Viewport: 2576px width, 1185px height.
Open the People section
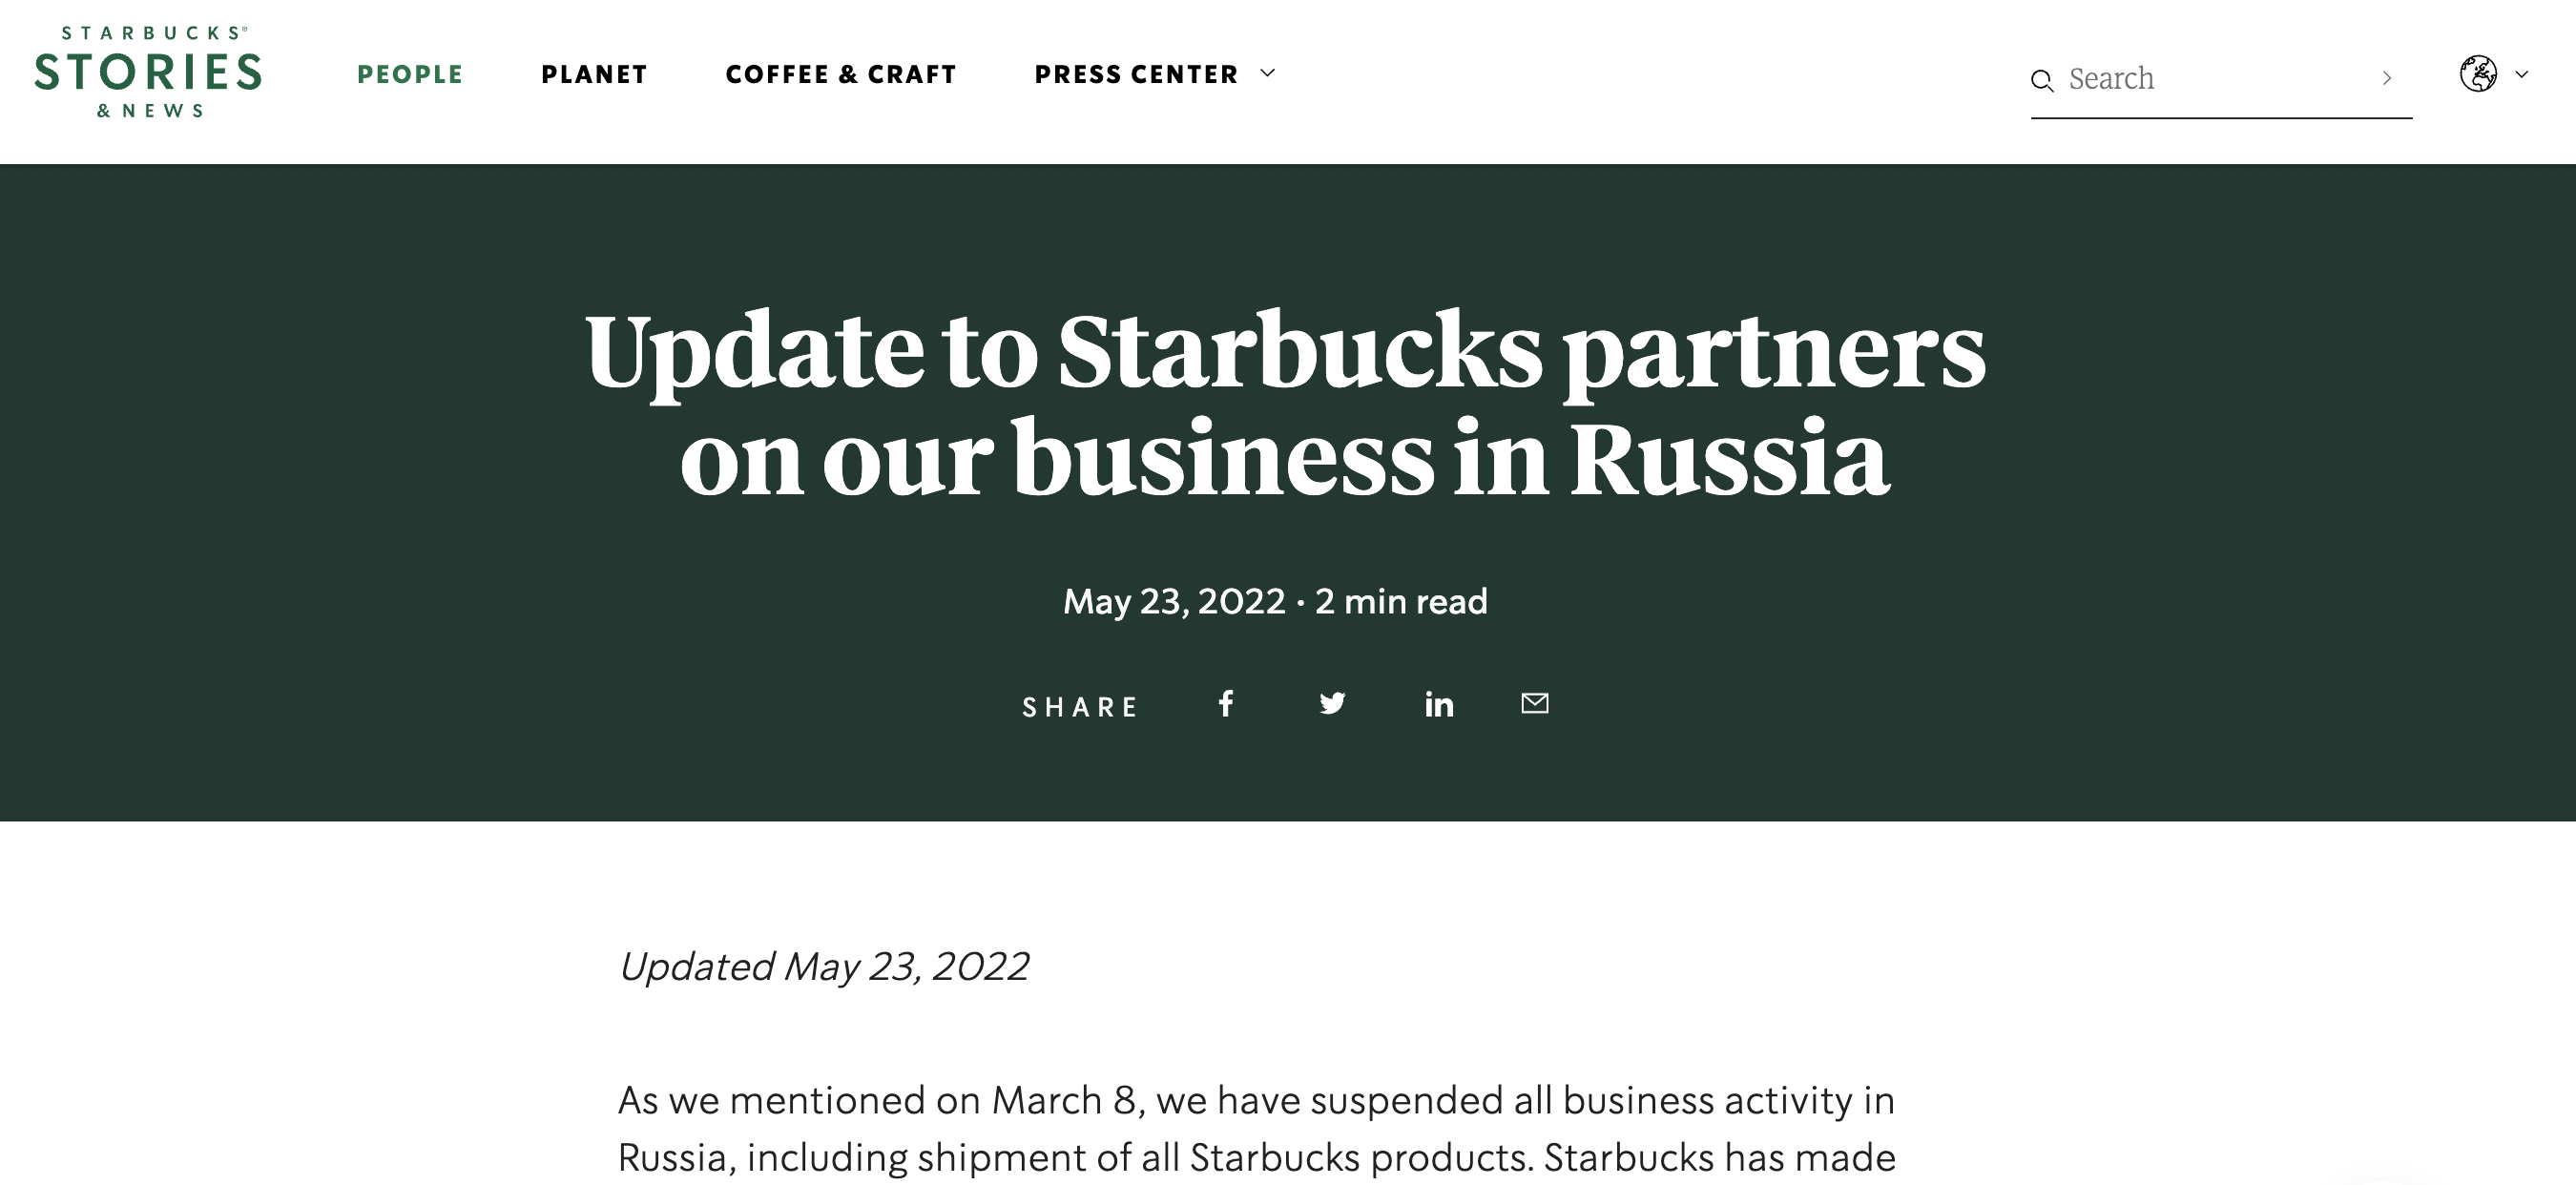coord(410,75)
